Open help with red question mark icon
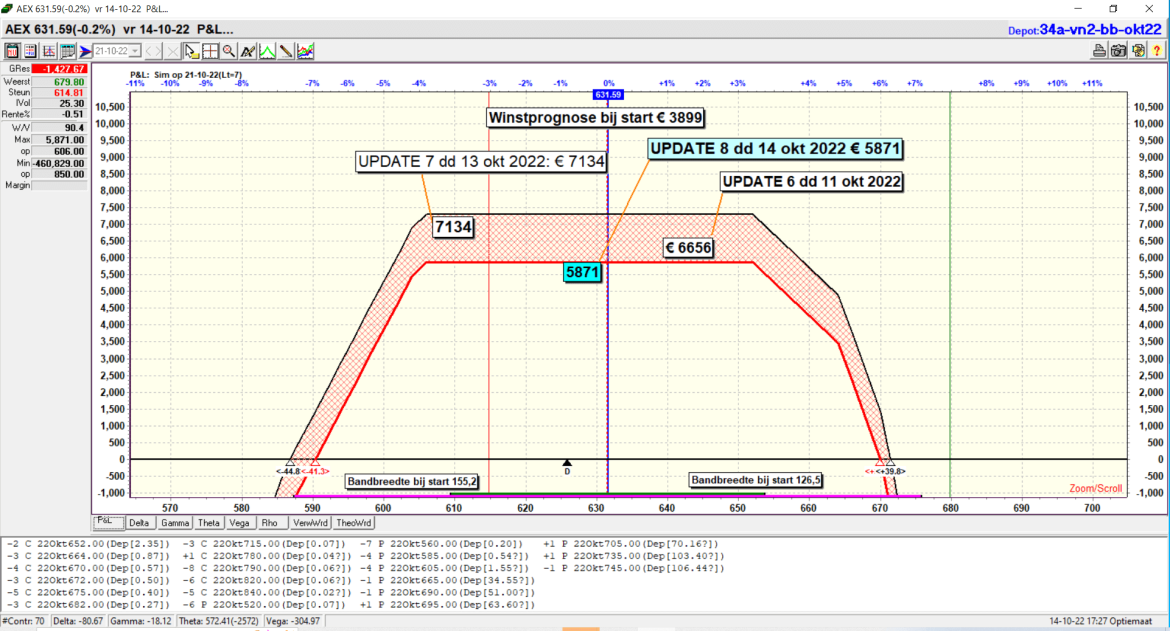Screen dimensions: 1170x631 1156,51
